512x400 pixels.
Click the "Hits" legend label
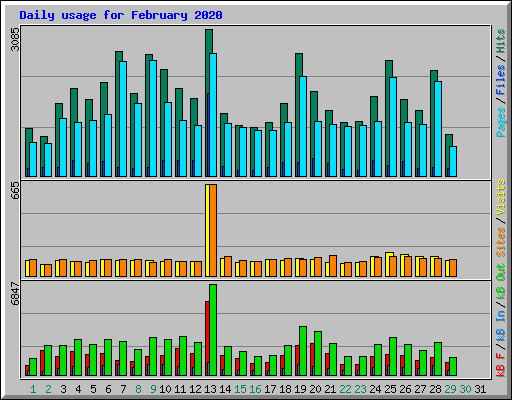click(500, 41)
